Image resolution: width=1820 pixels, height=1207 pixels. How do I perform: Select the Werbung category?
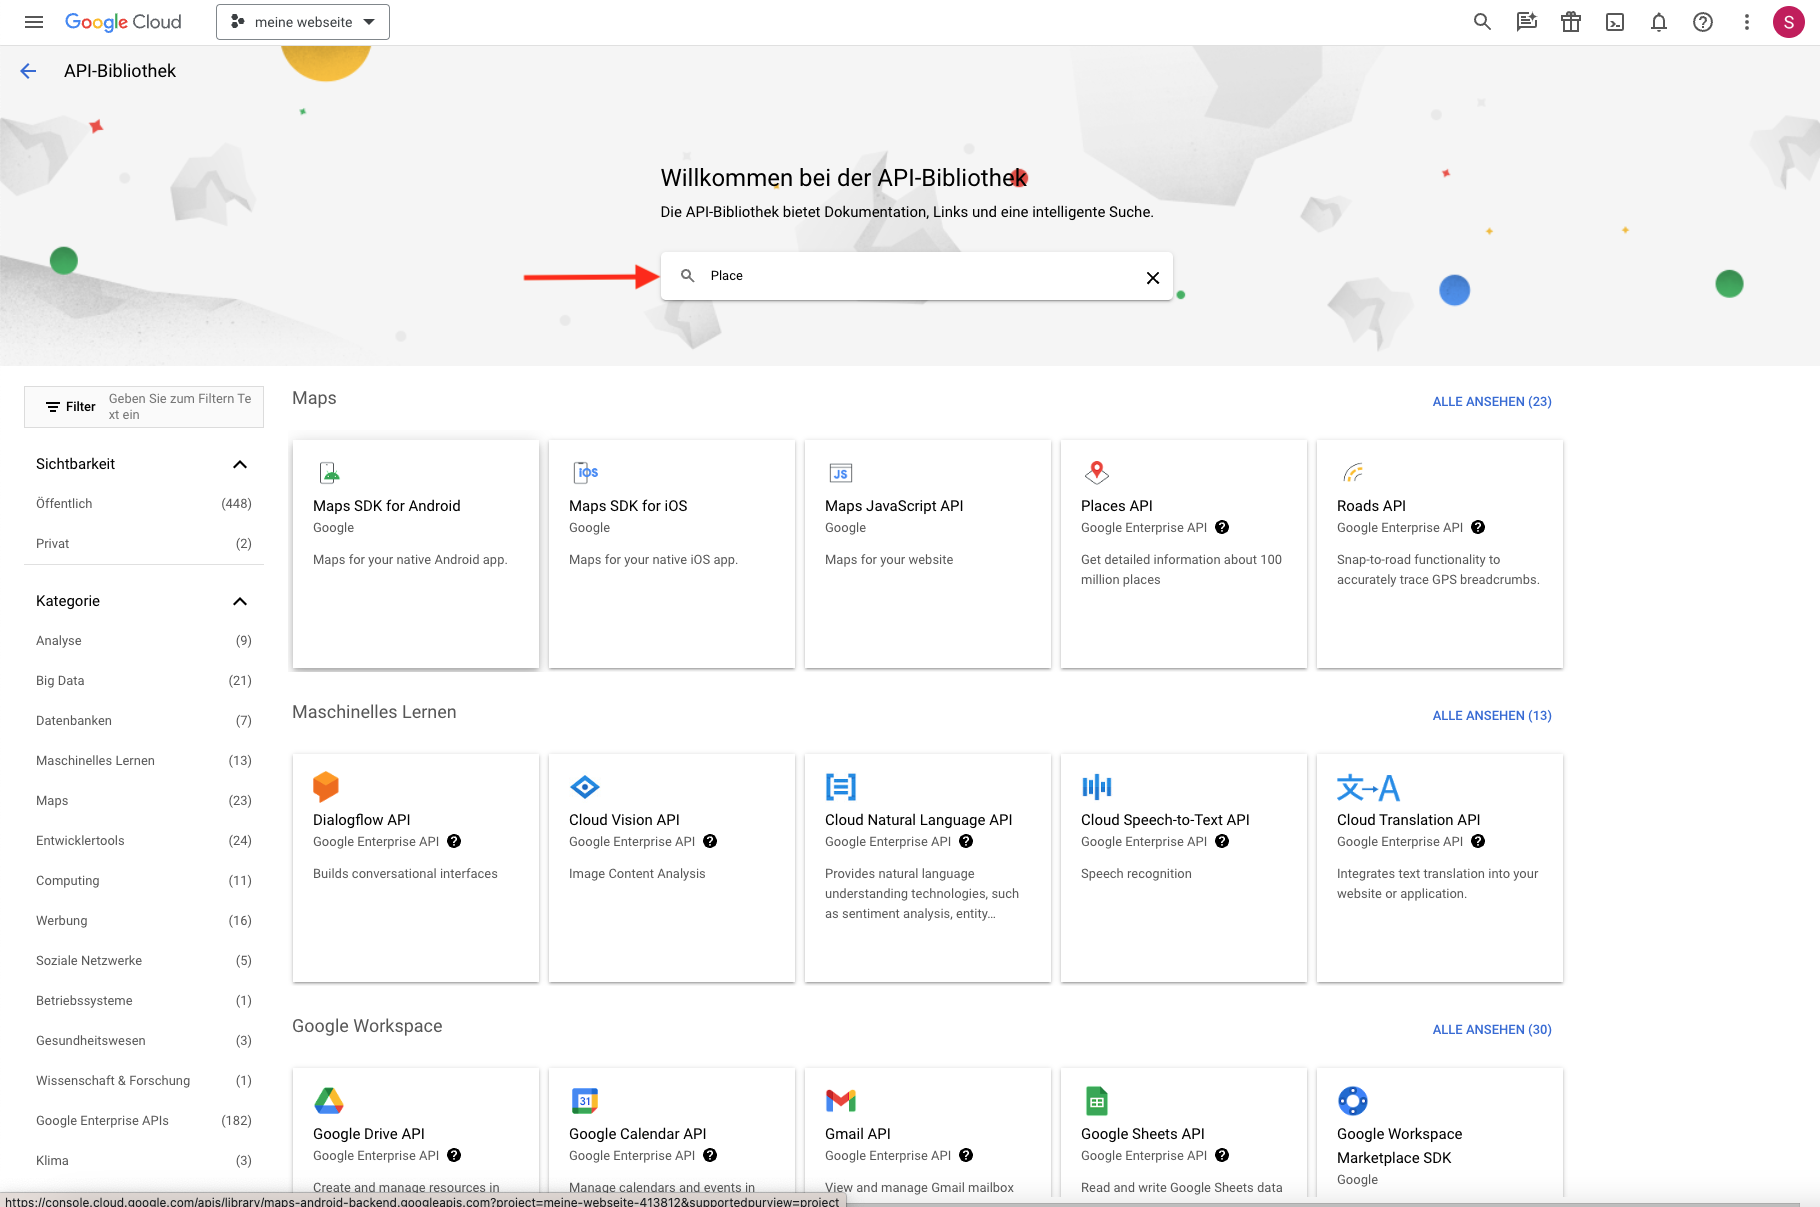[x=144, y=921]
